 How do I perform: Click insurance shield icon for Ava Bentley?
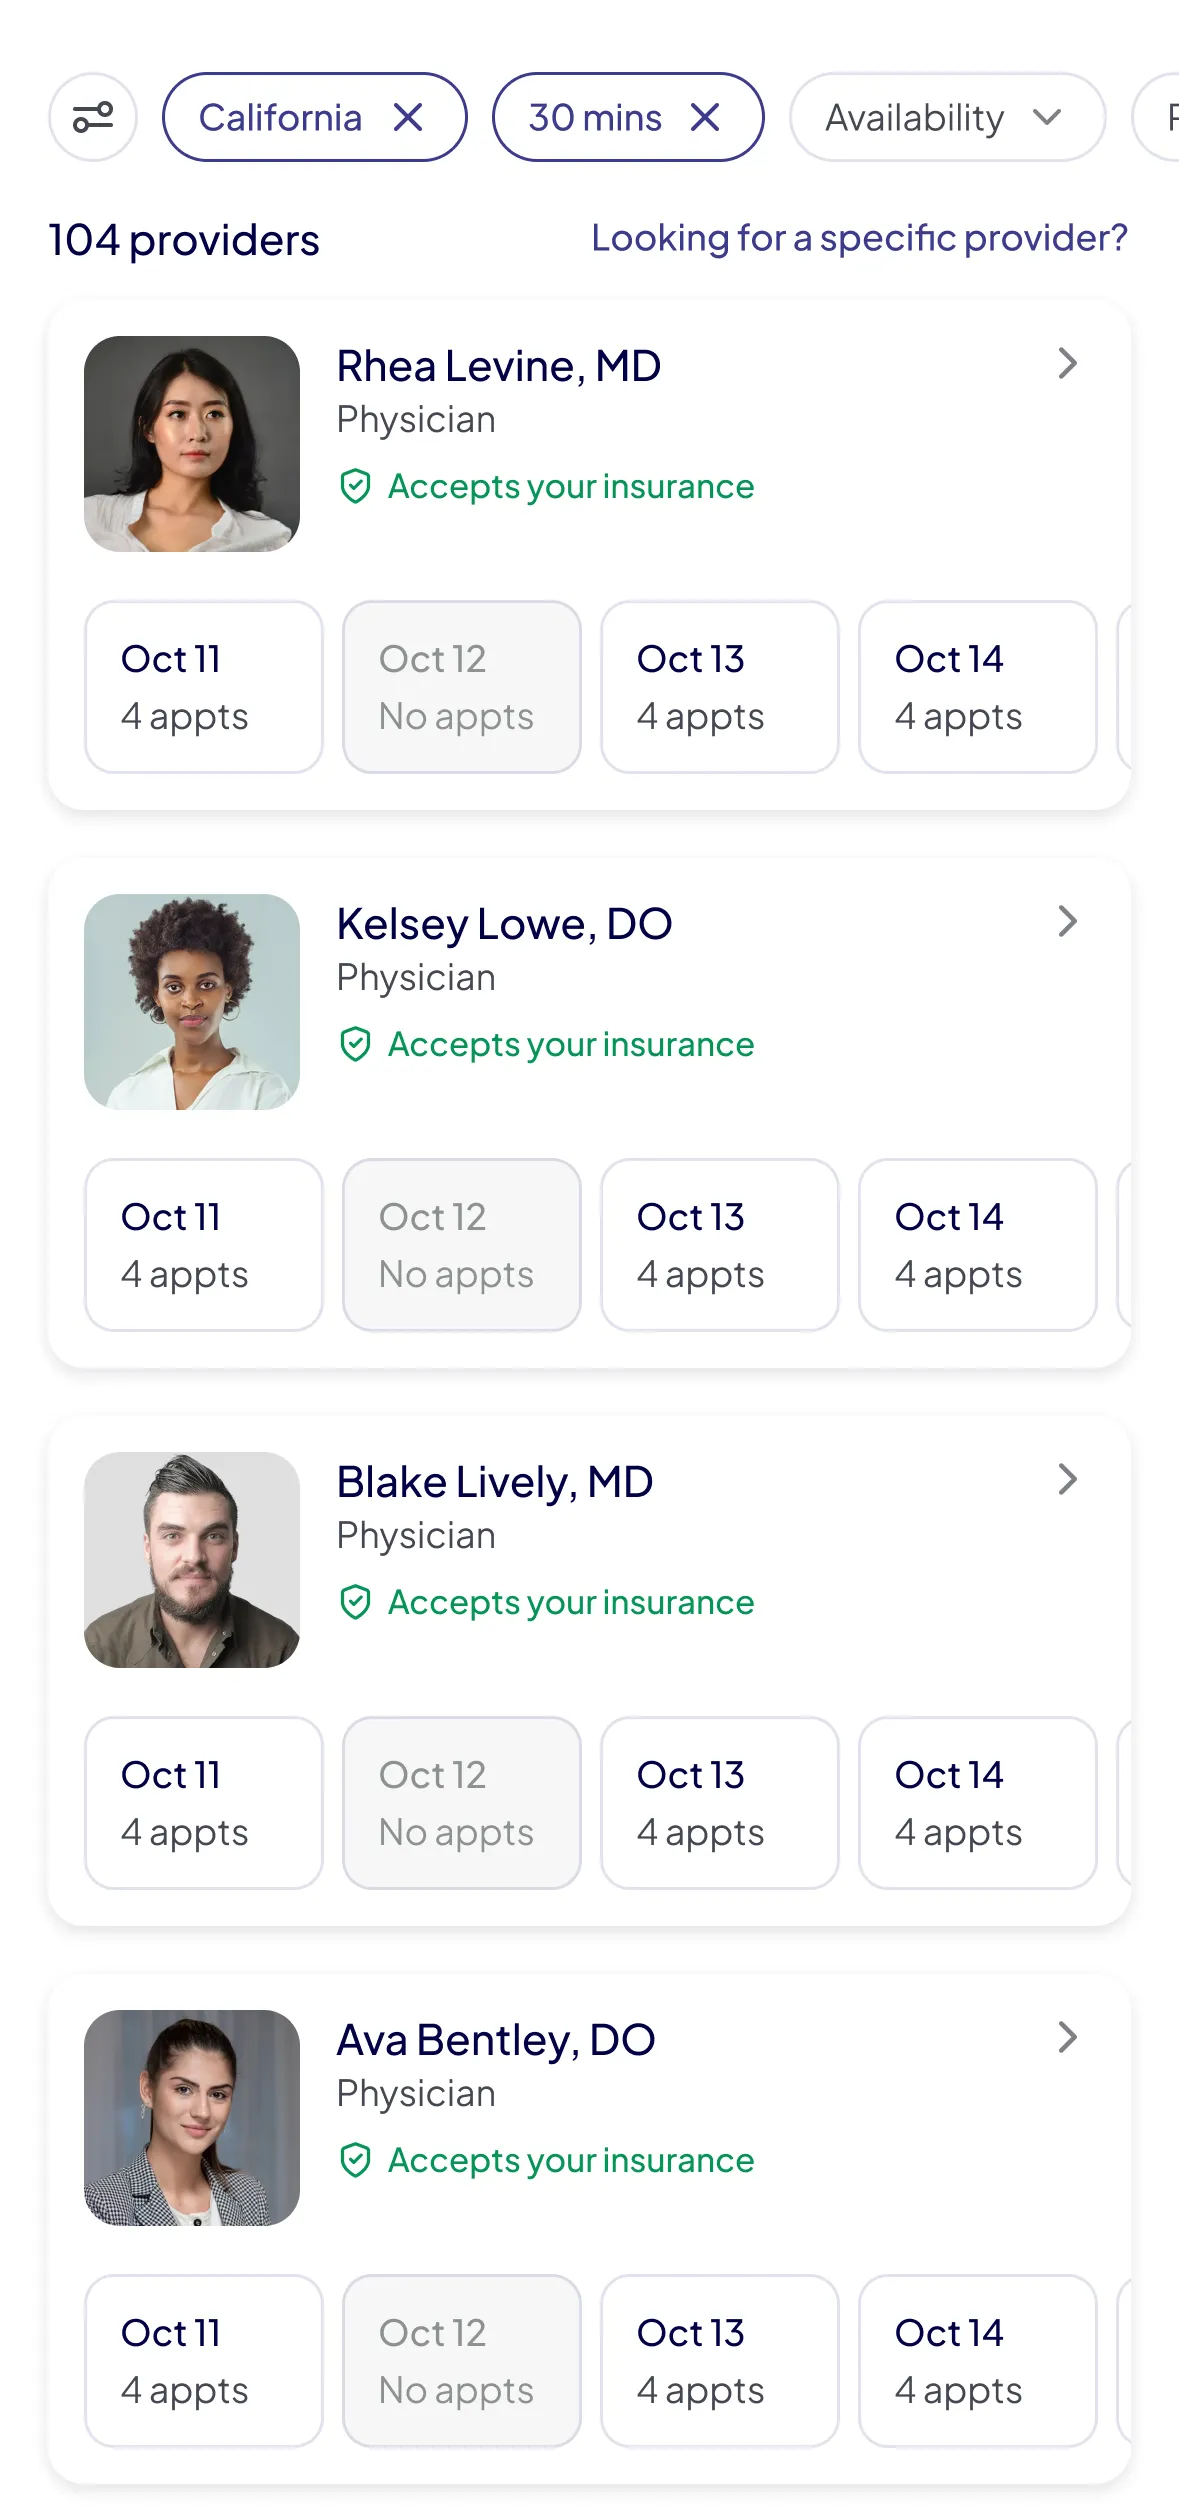click(x=356, y=2161)
